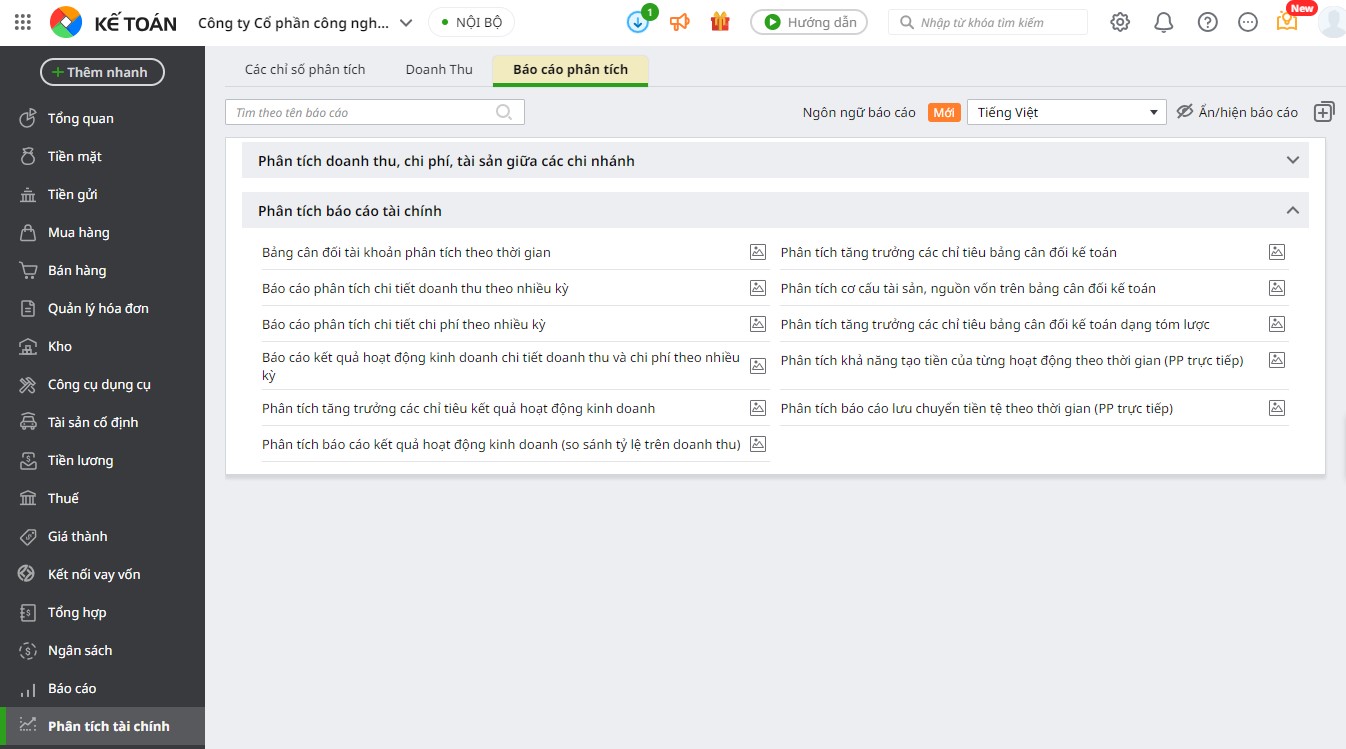This screenshot has height=749, width=1346.
Task: Click the magnifier icon in report search
Action: click(x=504, y=112)
